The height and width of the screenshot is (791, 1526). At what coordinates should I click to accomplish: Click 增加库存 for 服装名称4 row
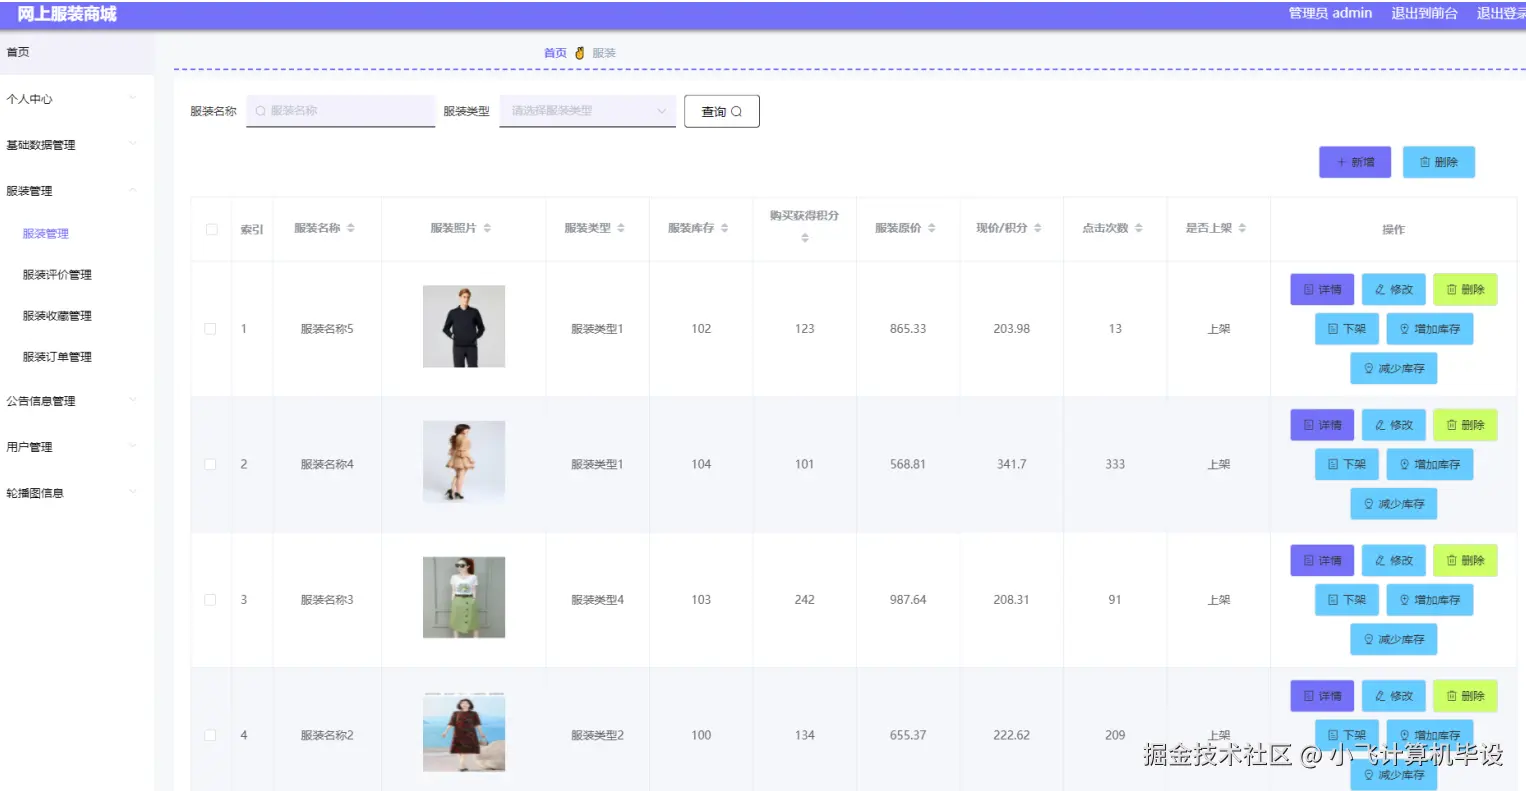click(1430, 464)
